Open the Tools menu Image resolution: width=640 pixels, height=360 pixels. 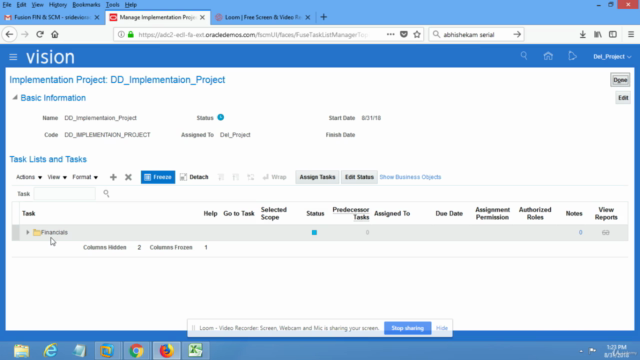click(x=112, y=5)
